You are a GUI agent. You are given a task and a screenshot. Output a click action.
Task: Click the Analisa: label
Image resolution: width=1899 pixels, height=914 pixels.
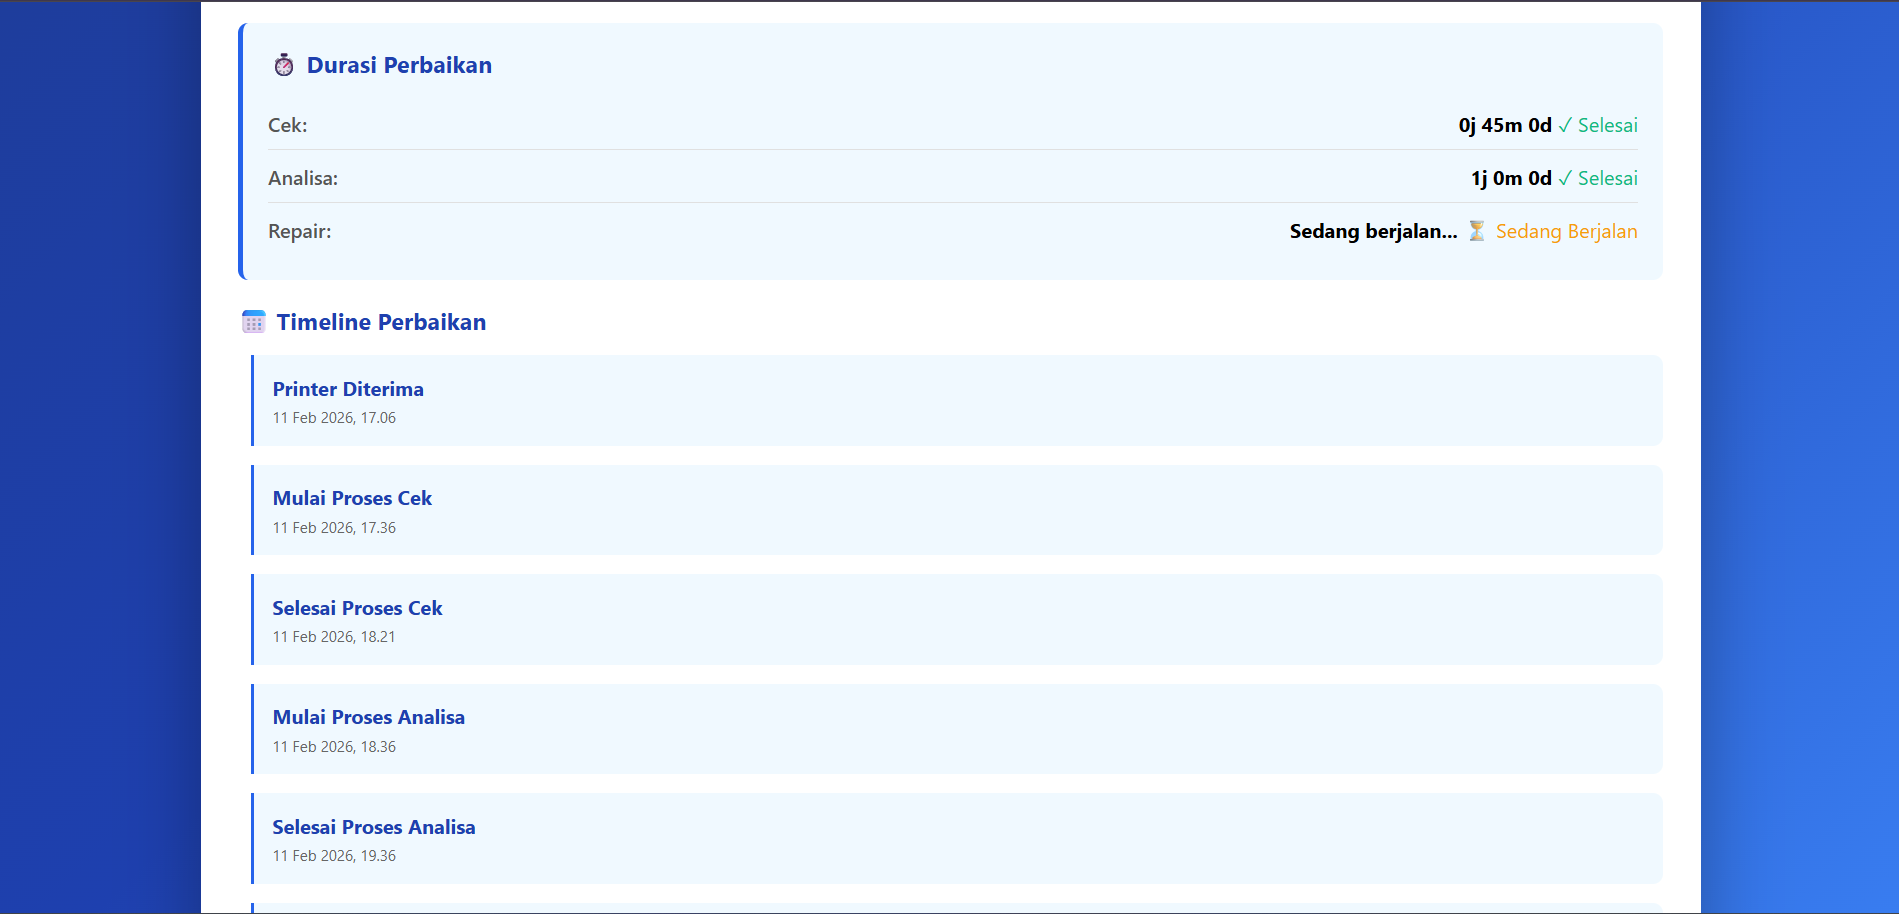tap(303, 179)
